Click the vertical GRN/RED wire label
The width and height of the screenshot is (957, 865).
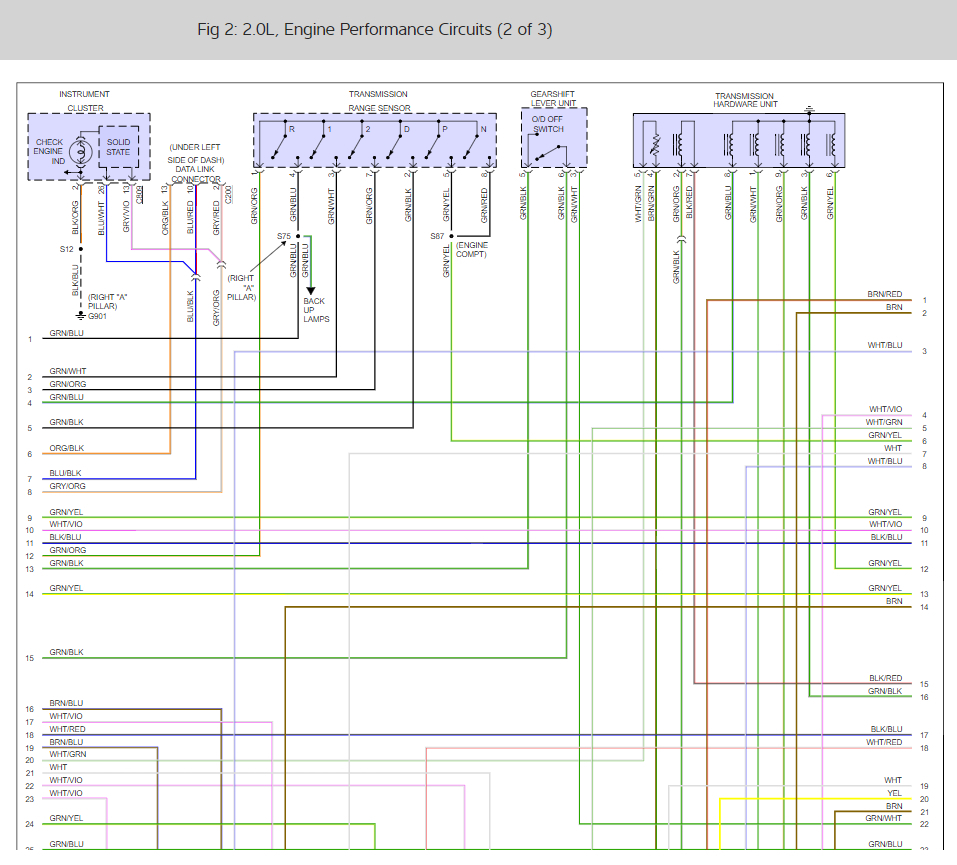pyautogui.click(x=484, y=205)
